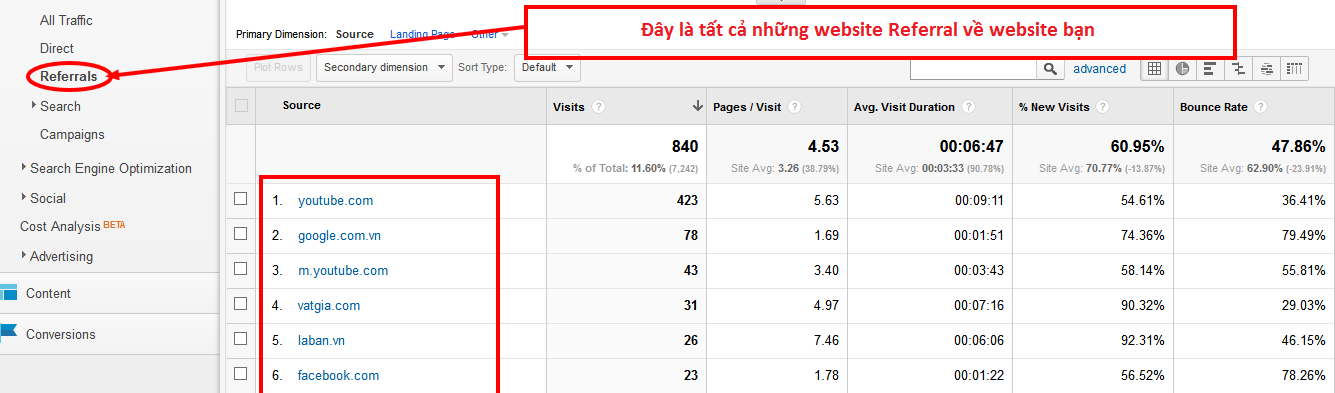
Task: Select Referrals in sidebar
Action: point(69,76)
